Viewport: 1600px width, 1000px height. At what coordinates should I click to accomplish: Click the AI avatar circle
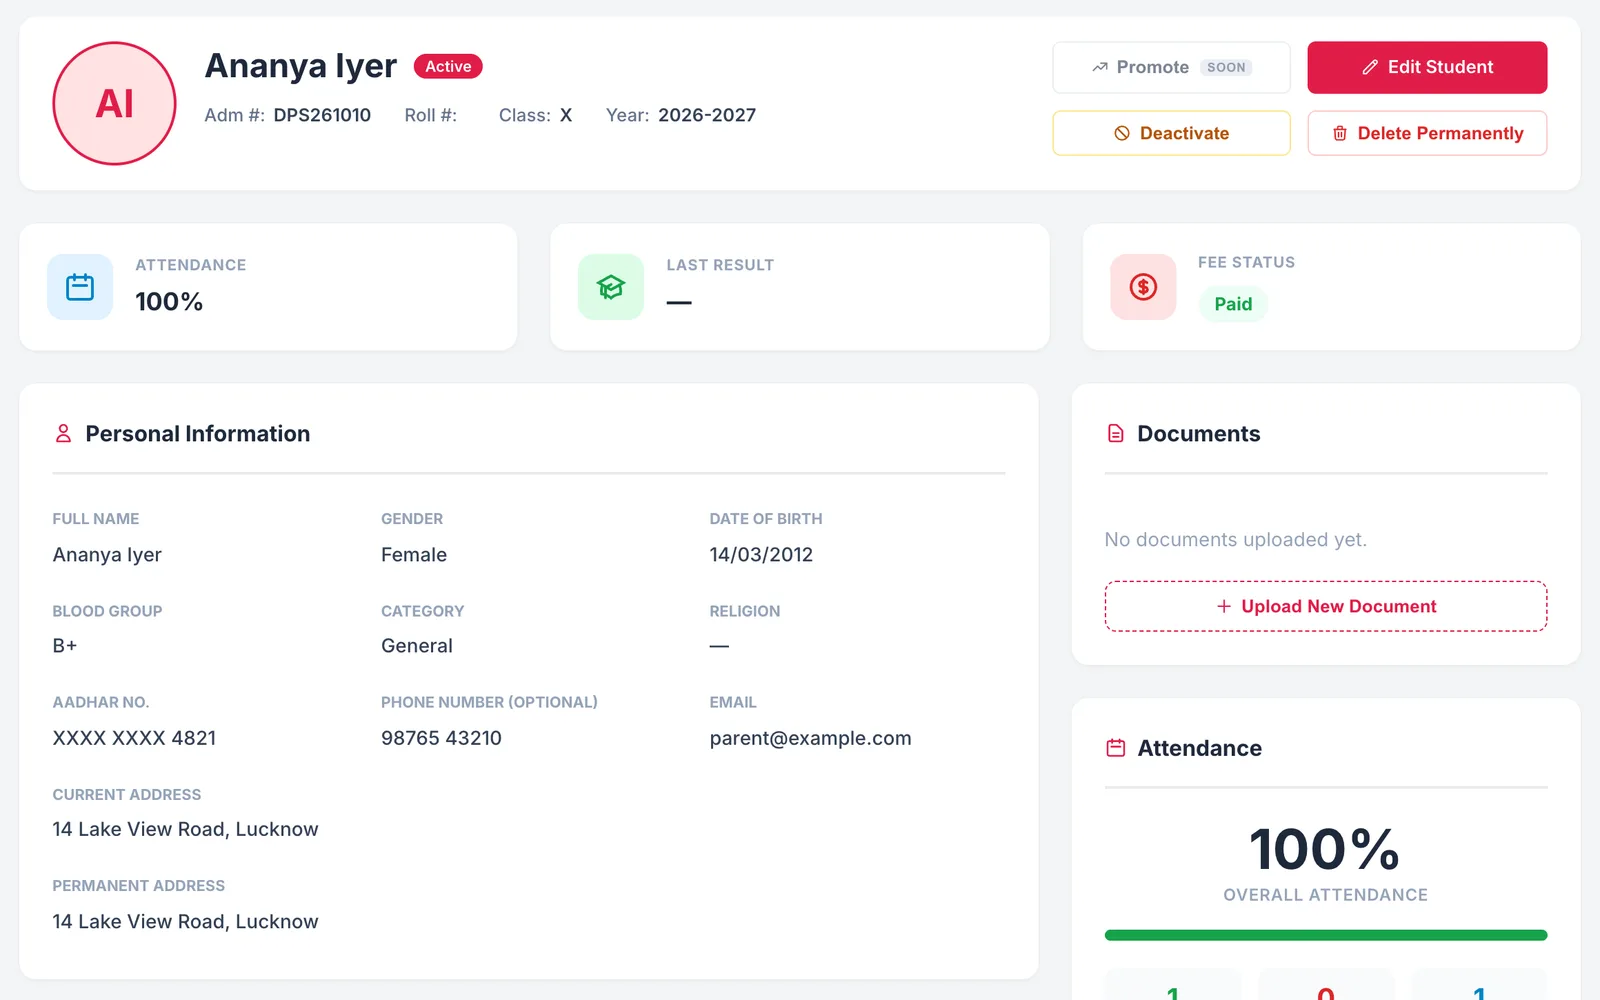114,103
